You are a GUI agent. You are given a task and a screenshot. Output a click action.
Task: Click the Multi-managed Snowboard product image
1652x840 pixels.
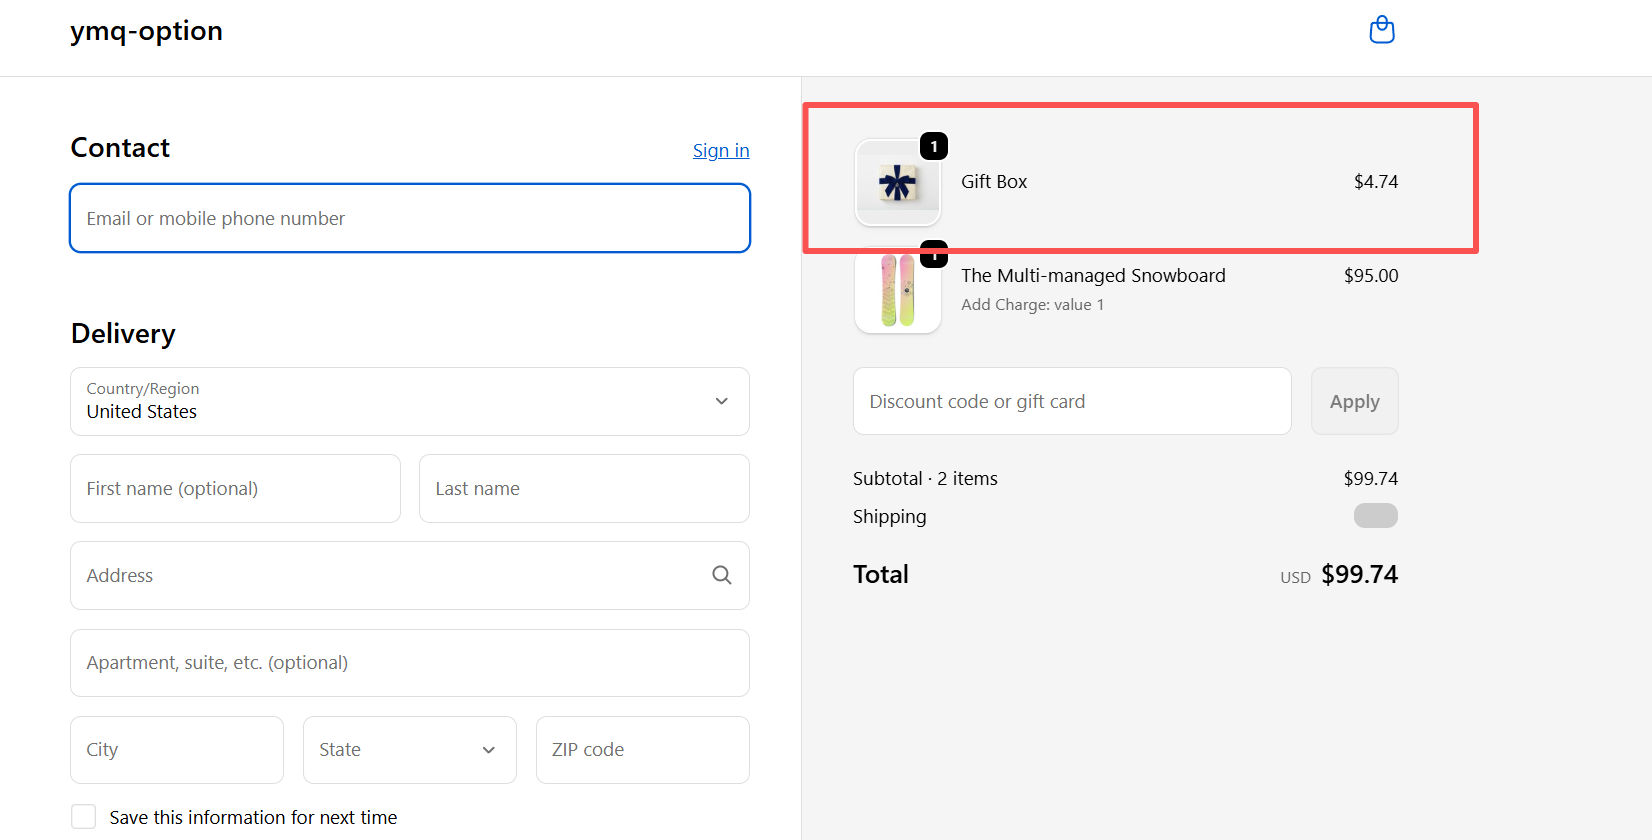tap(897, 291)
